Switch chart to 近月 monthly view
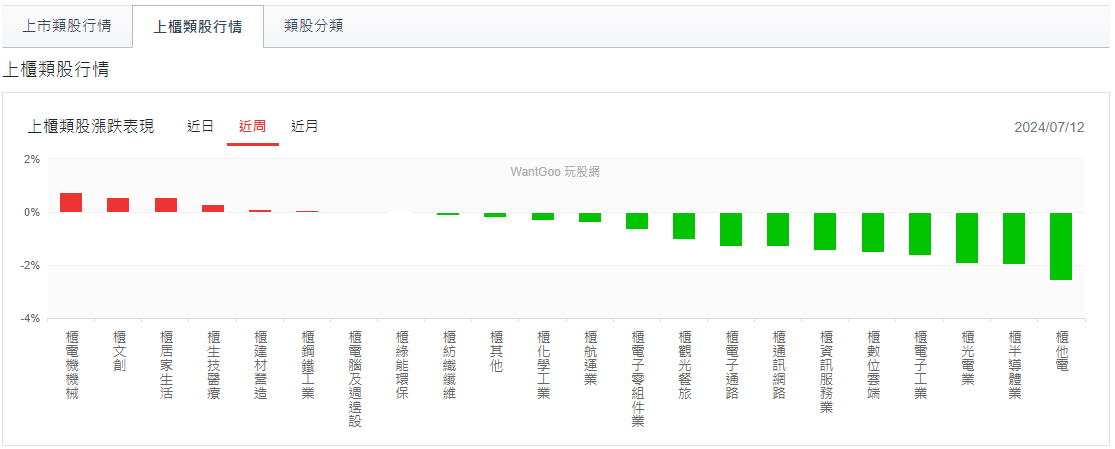1115x449 pixels. [305, 127]
